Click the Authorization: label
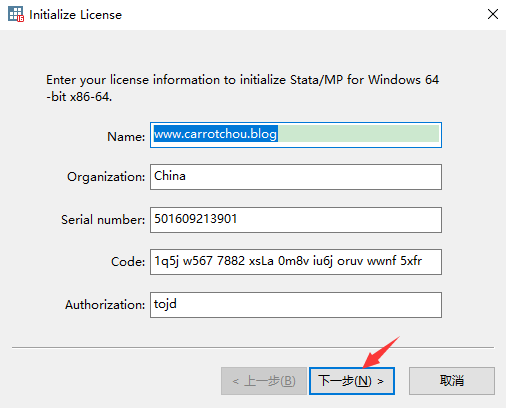Image resolution: width=506 pixels, height=408 pixels. tap(105, 305)
